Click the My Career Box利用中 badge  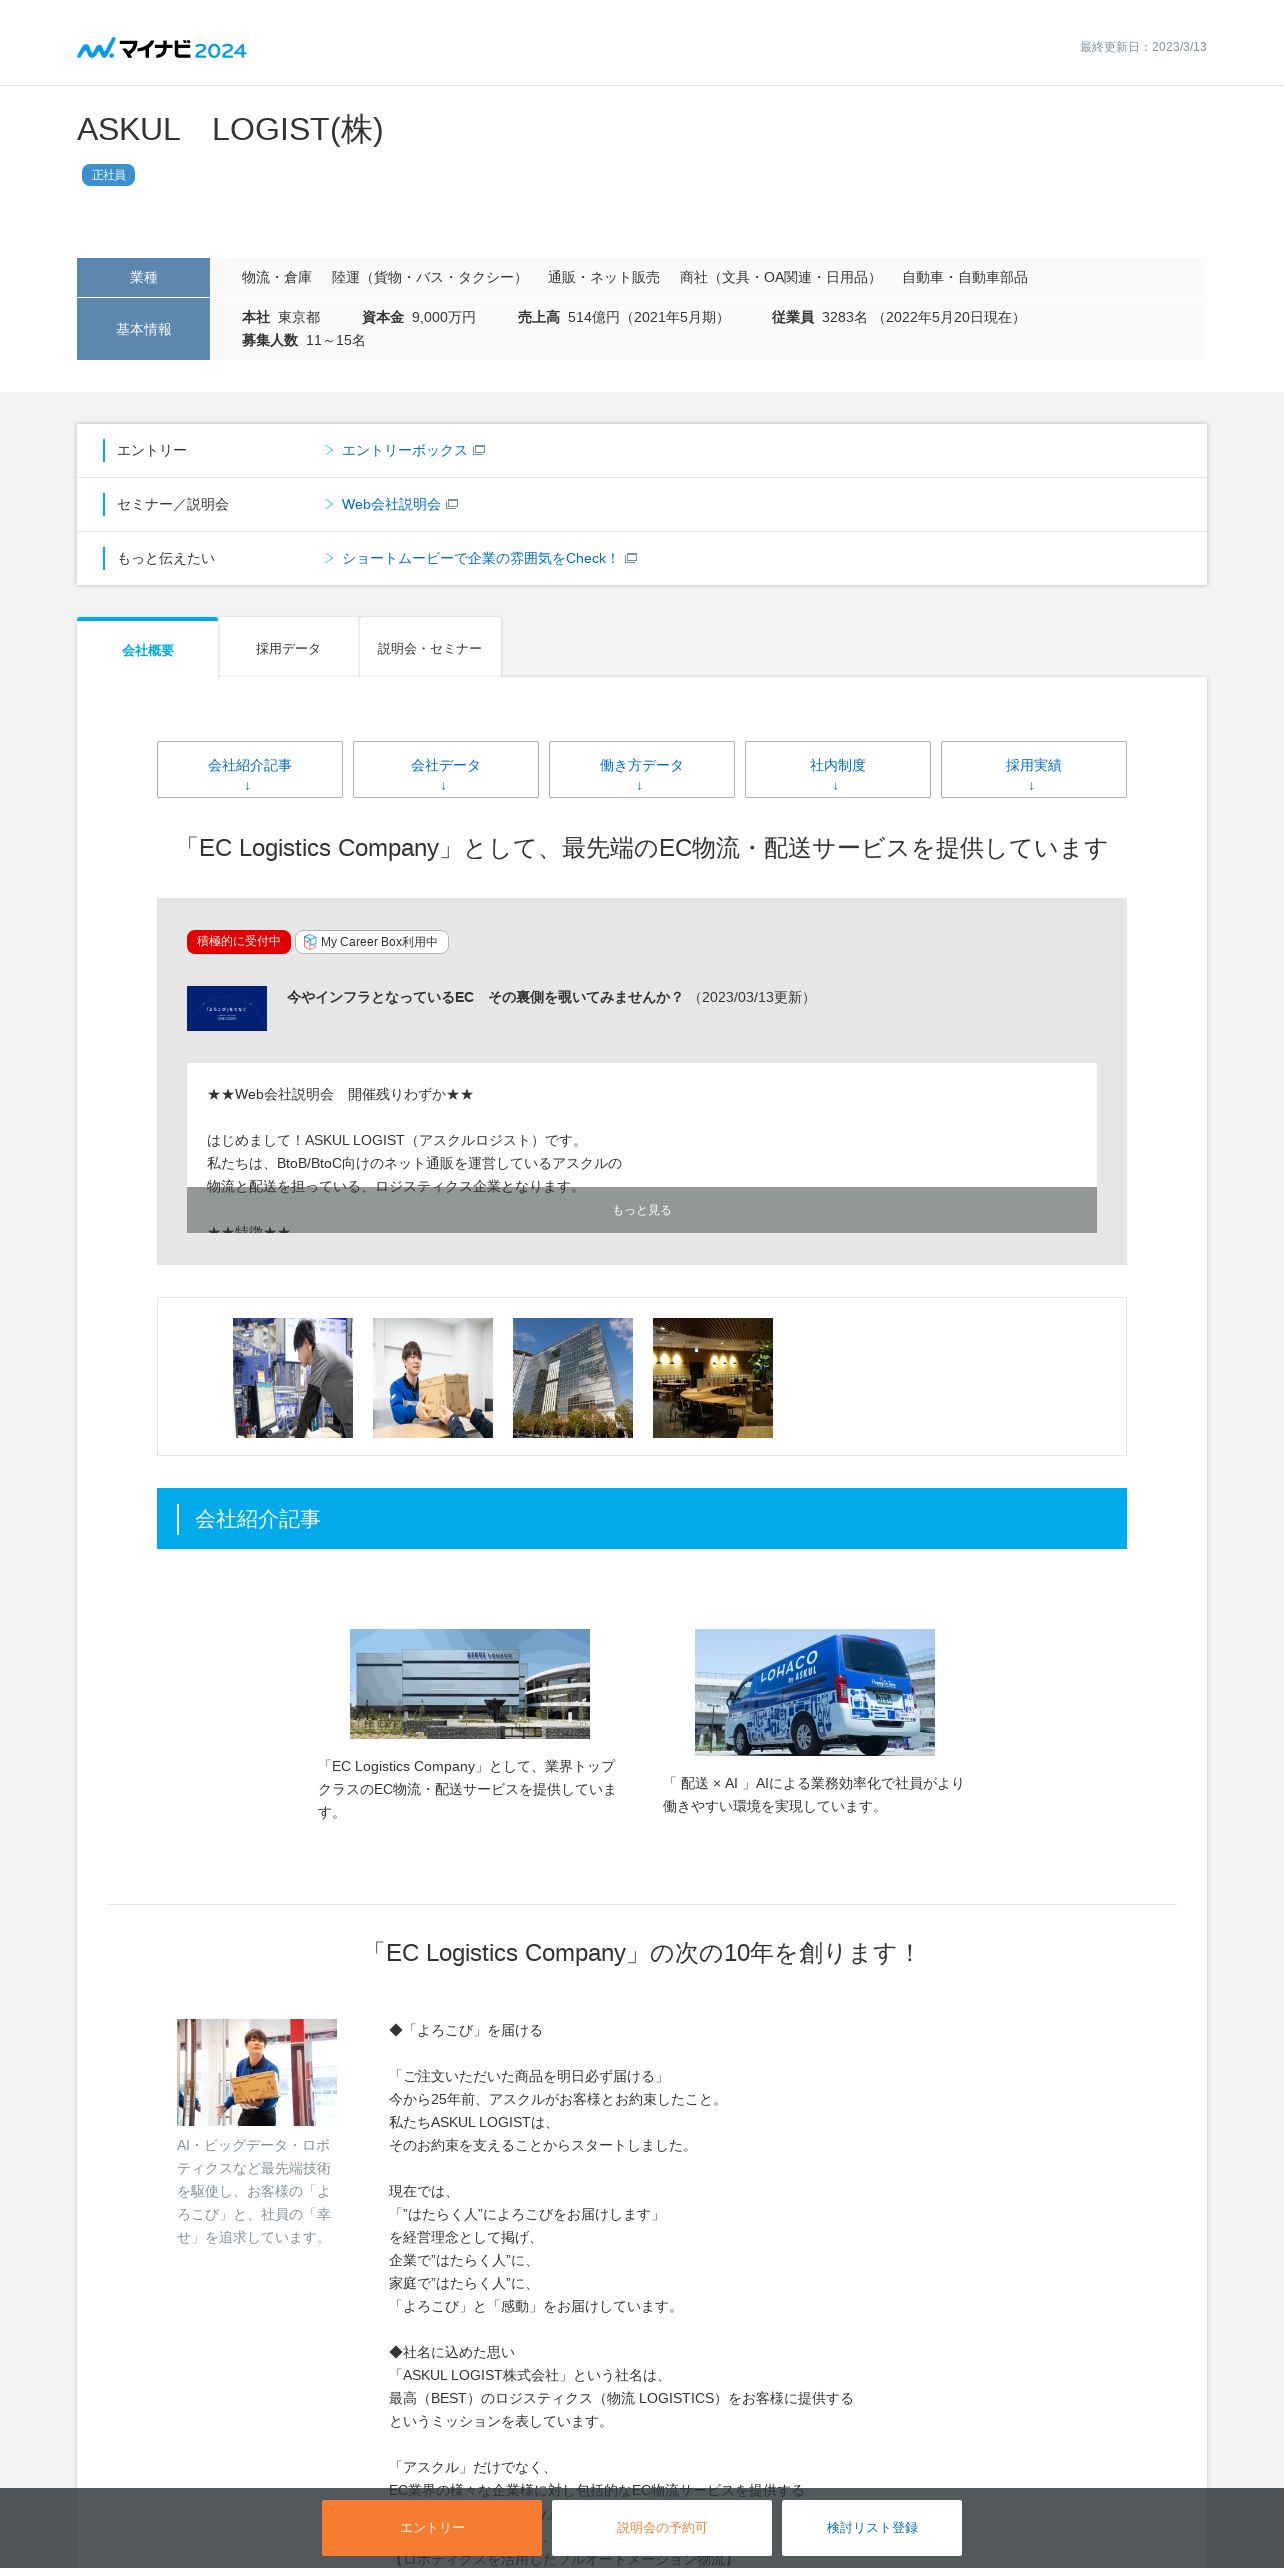372,942
